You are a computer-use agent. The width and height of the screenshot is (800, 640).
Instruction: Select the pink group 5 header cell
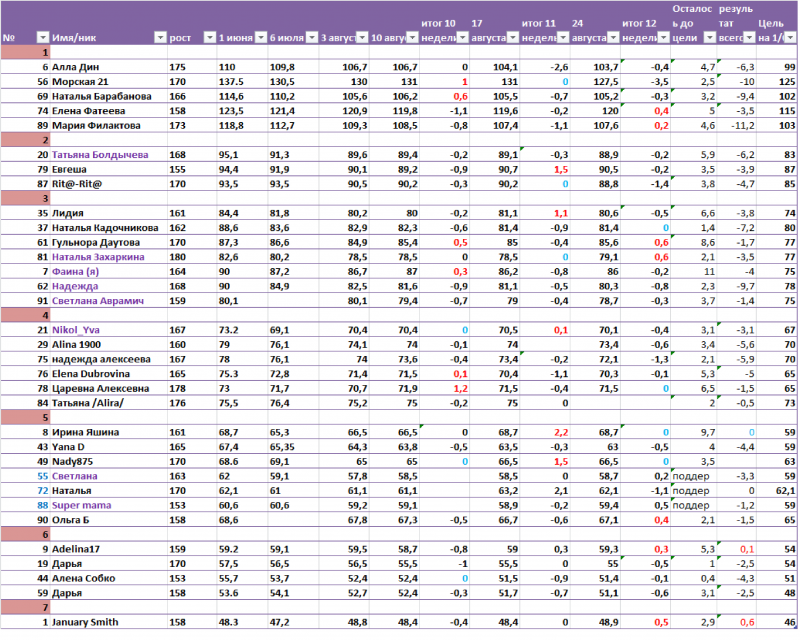click(x=28, y=417)
